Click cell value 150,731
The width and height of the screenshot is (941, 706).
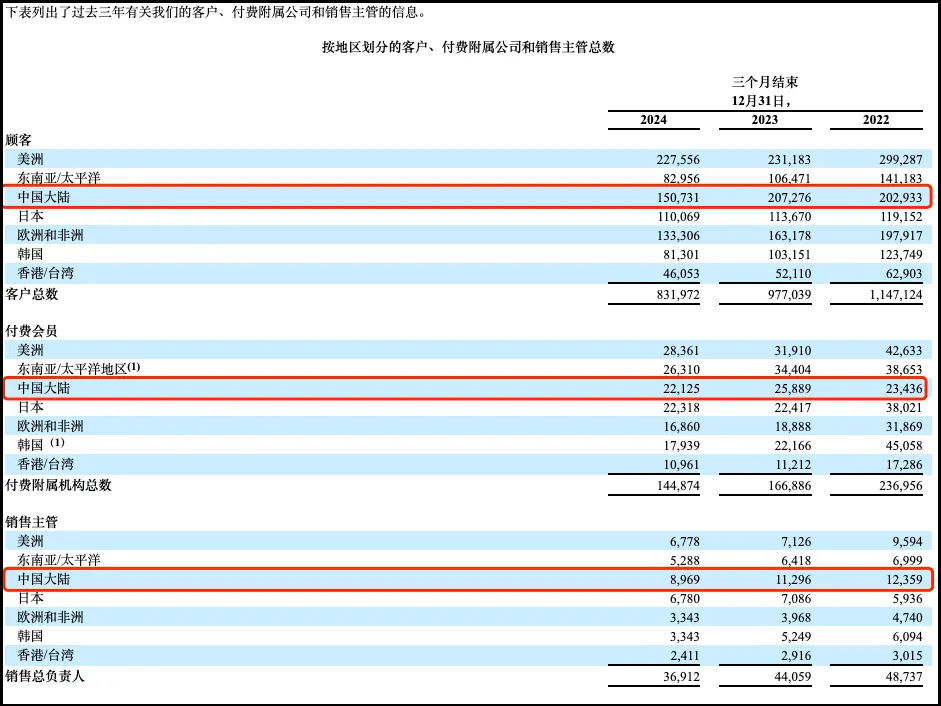[x=678, y=198]
